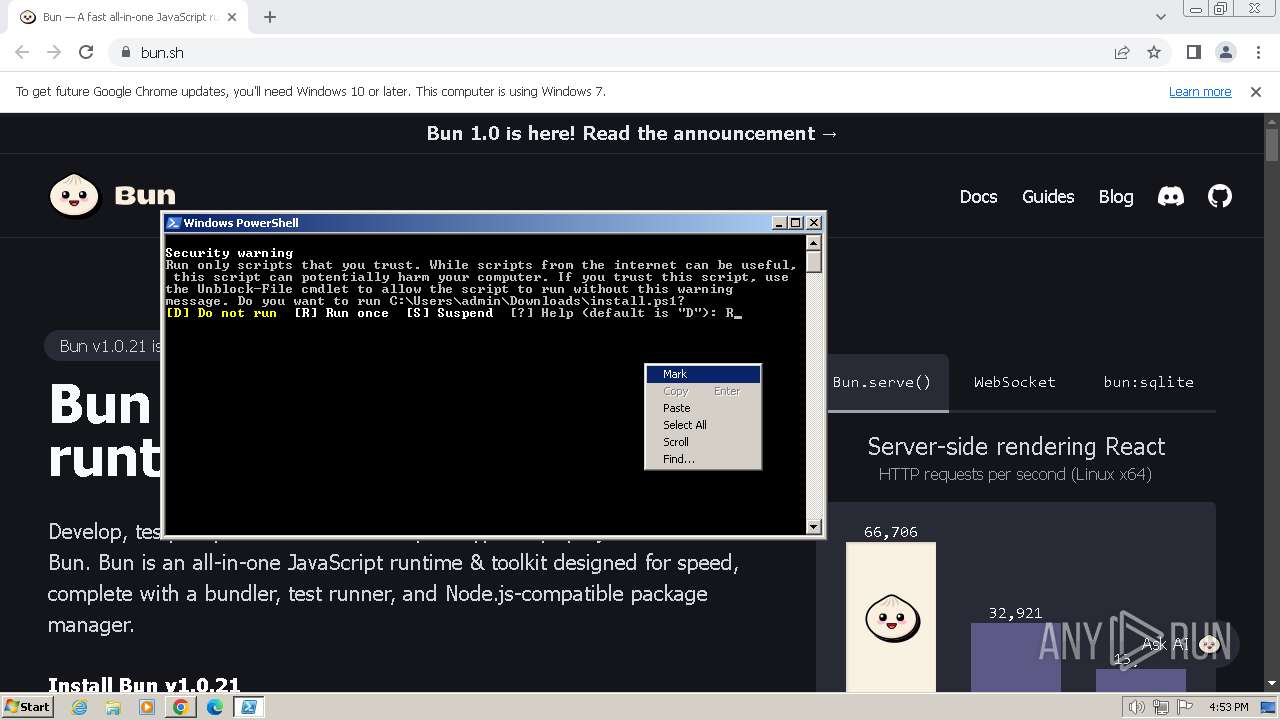Click the 4:53 PM system clock
The width and height of the screenshot is (1280, 720).
tap(1229, 707)
